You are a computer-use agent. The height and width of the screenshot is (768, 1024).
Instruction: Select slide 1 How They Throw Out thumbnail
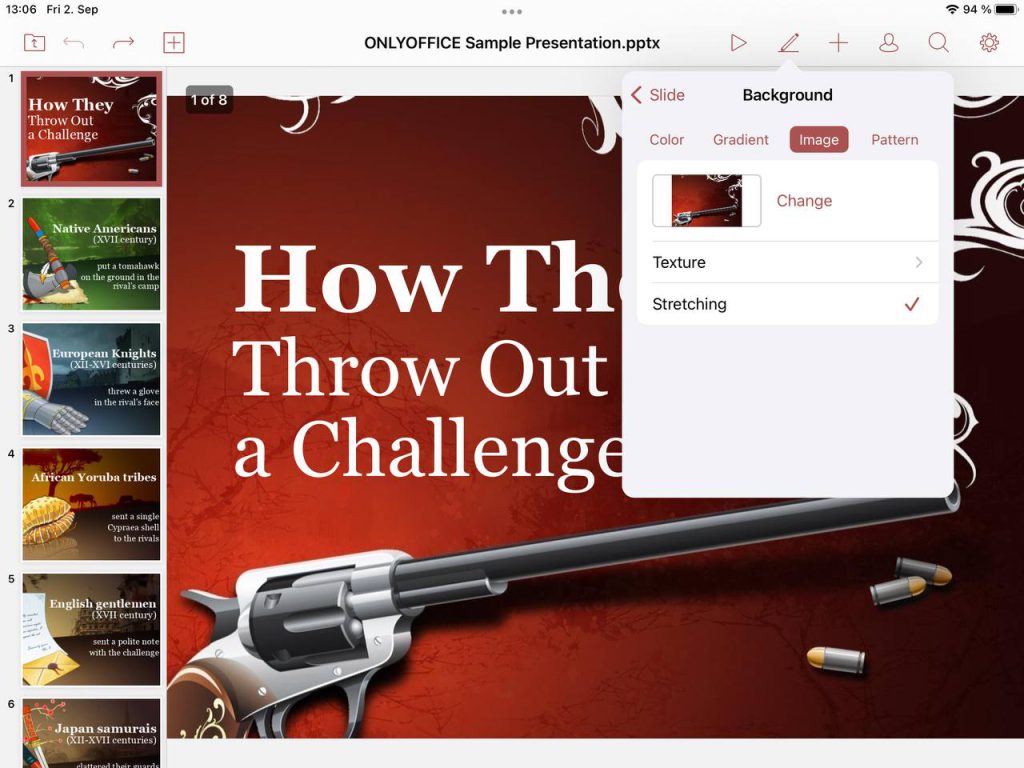point(91,129)
